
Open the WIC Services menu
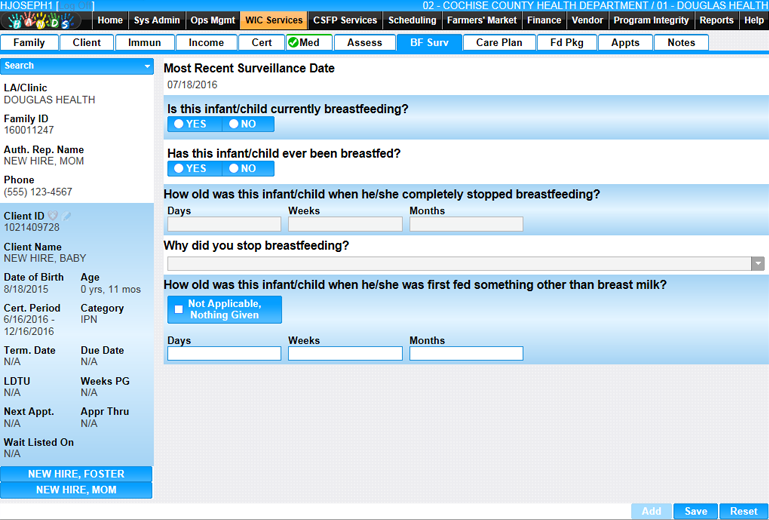tap(273, 20)
